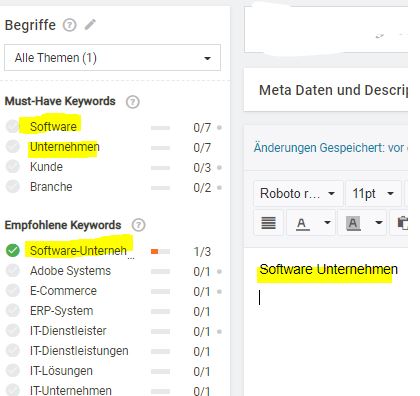This screenshot has width=420, height=396.
Task: Toggle the check circle for ERP-System
Action: click(13, 310)
